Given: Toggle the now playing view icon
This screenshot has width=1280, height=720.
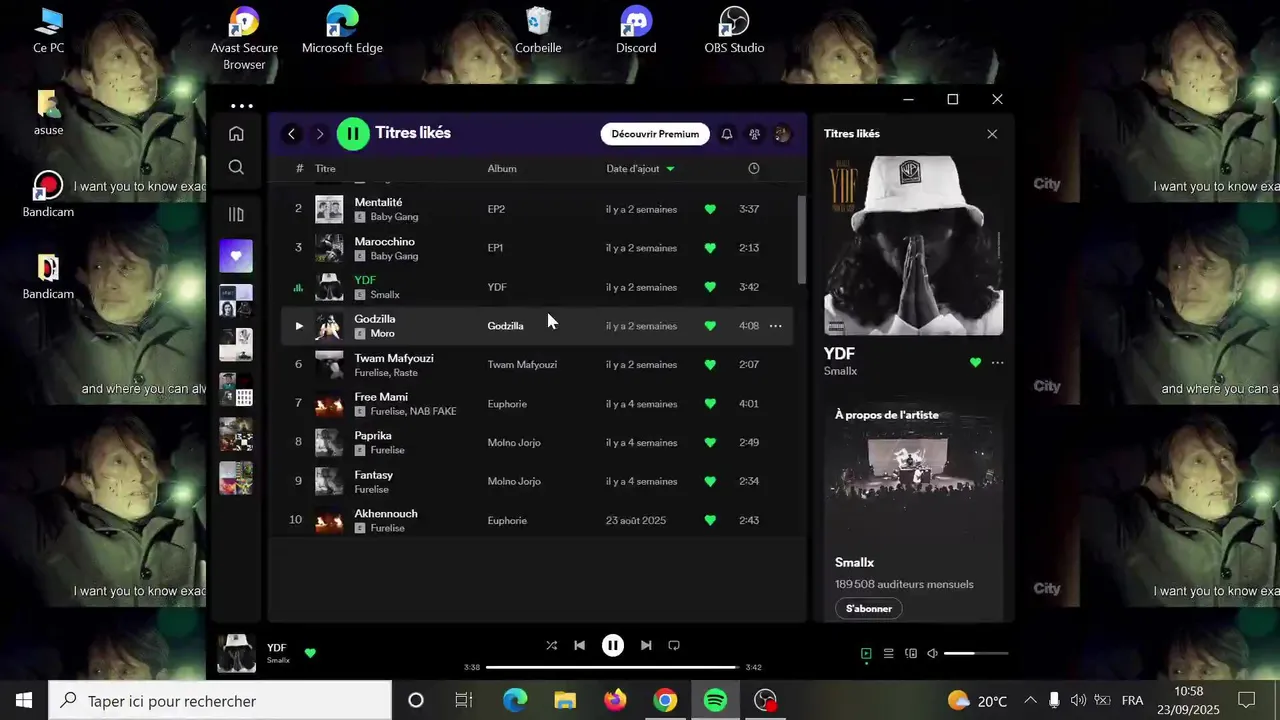Looking at the screenshot, I should [867, 654].
